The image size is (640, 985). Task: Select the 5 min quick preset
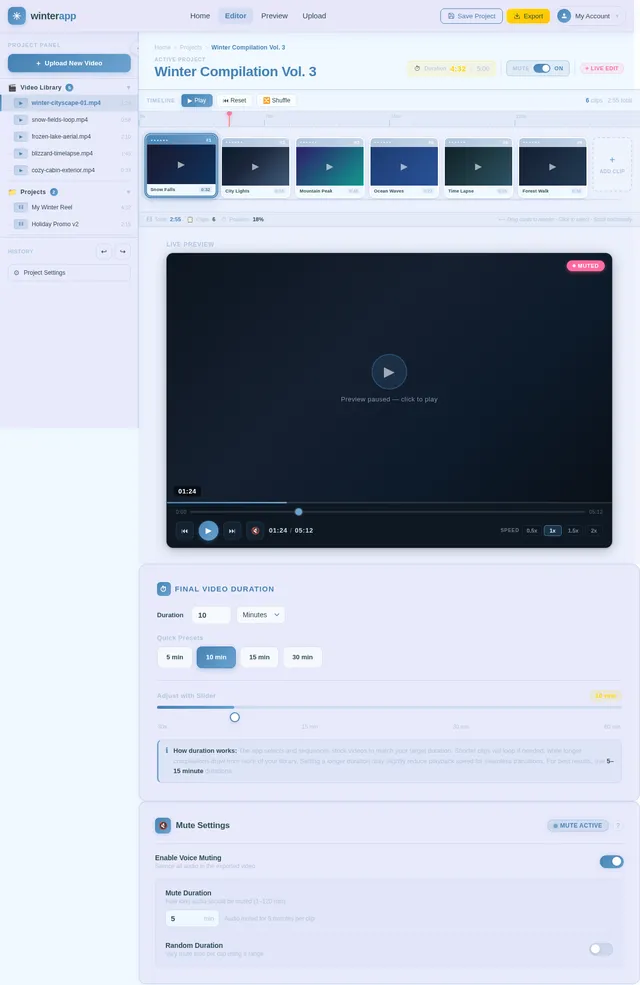point(175,657)
